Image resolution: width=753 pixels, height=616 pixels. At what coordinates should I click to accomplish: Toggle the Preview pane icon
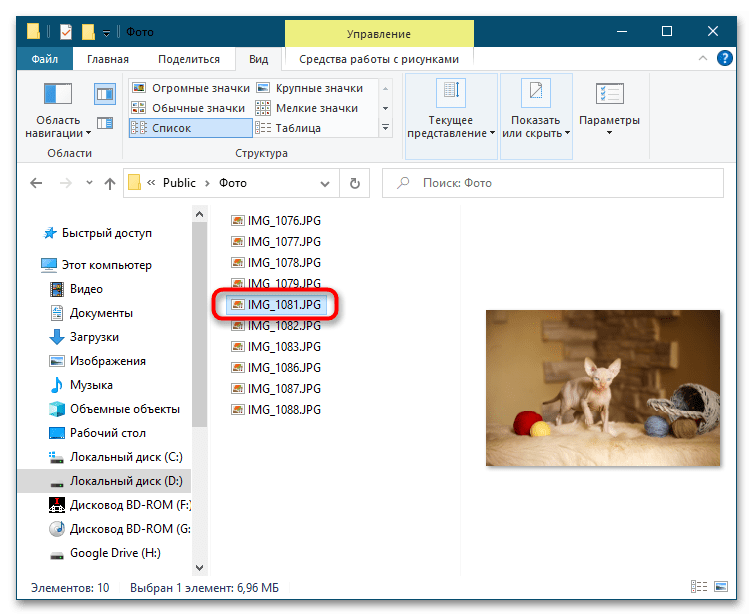tap(105, 94)
